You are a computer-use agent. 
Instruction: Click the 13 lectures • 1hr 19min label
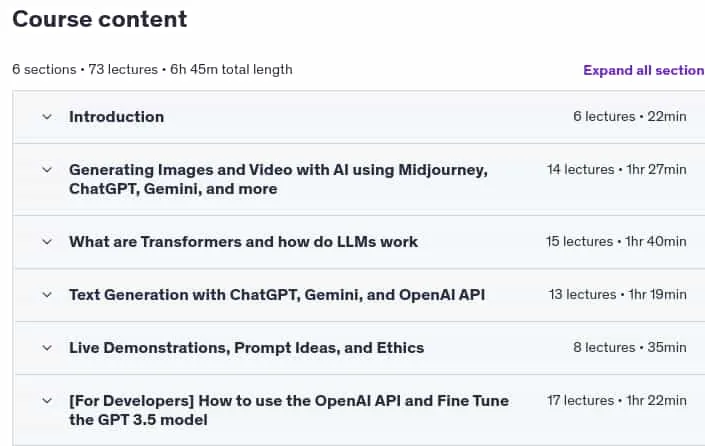tap(617, 294)
